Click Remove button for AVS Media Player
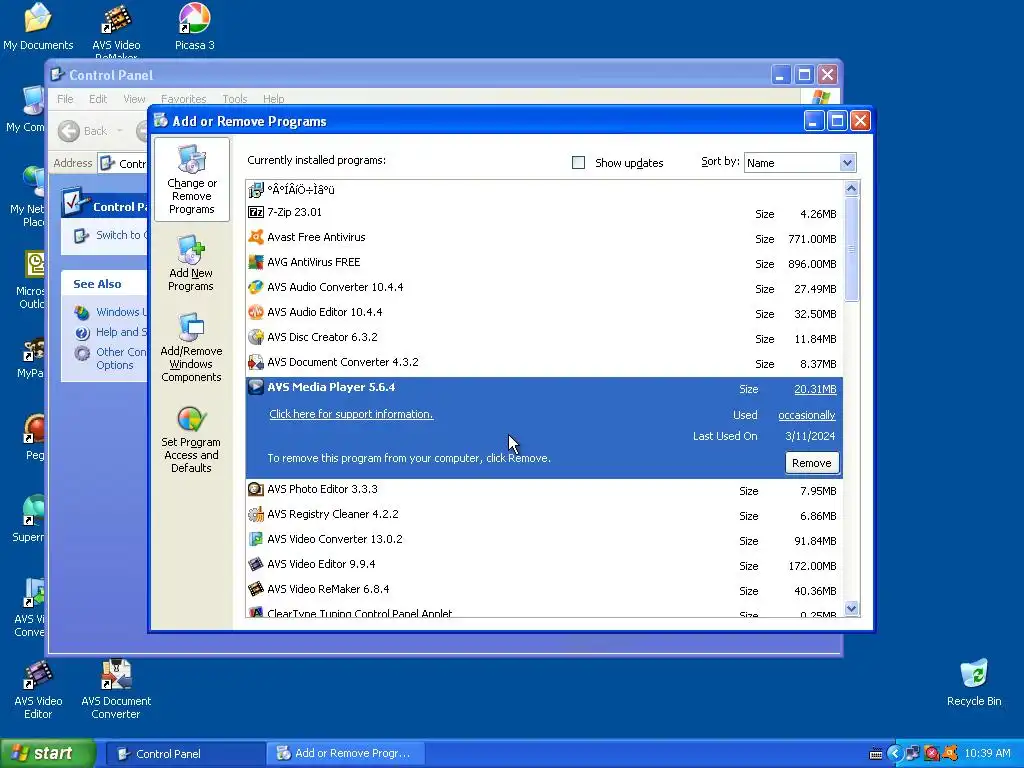 812,463
